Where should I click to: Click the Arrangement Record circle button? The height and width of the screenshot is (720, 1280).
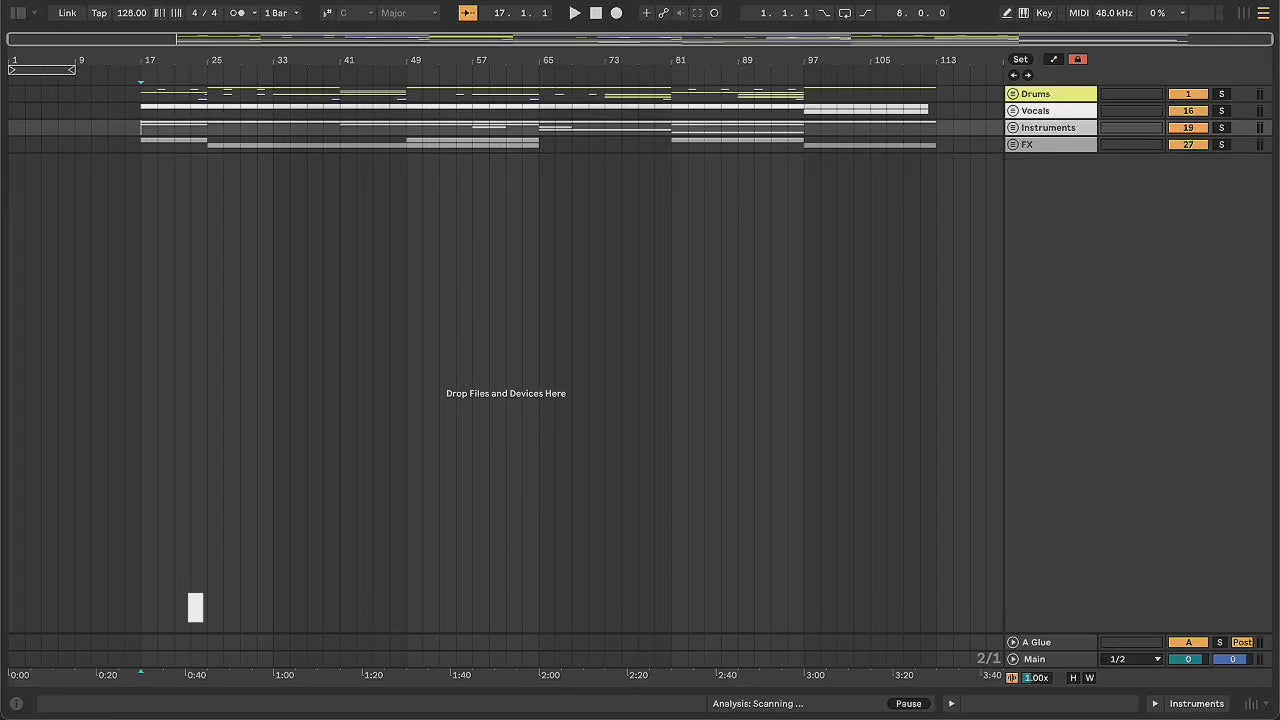click(616, 13)
